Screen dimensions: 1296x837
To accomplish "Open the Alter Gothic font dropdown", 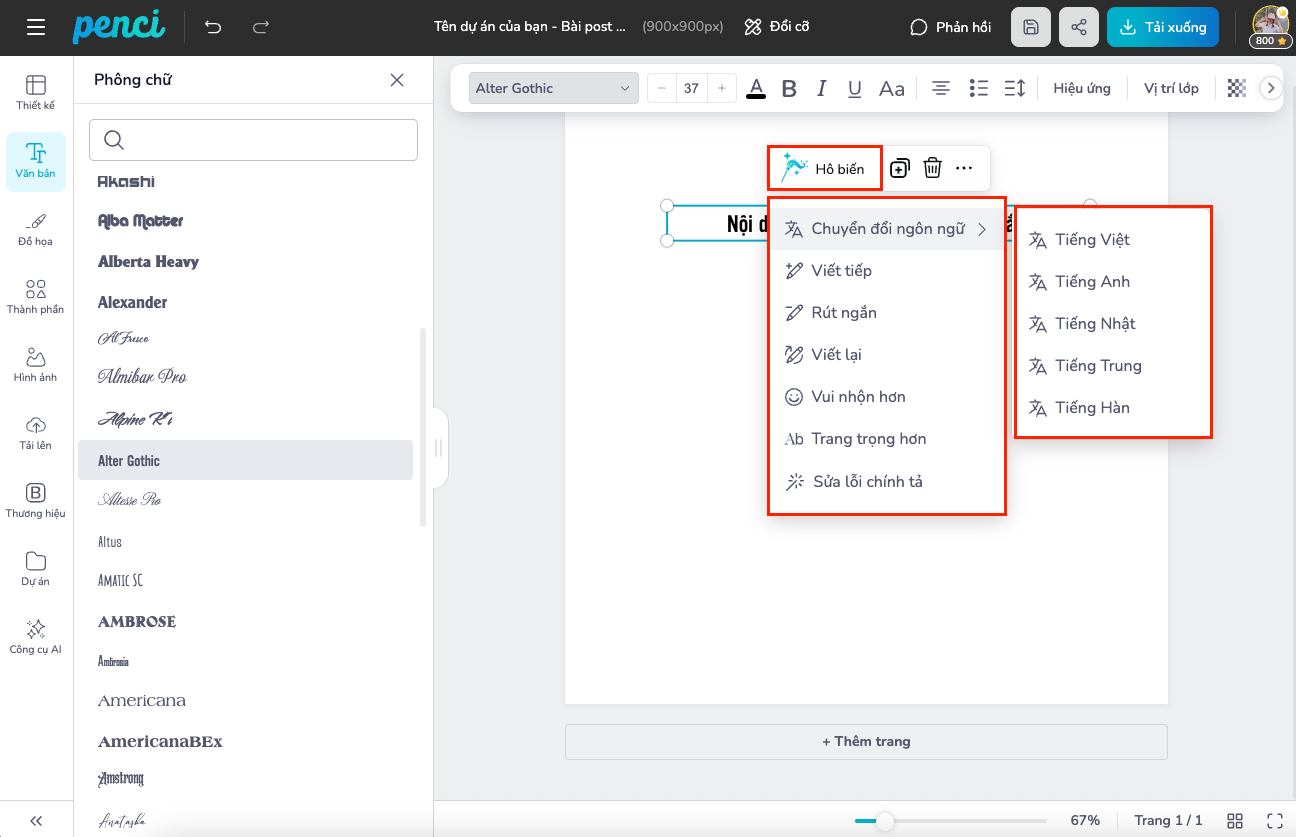I will 554,88.
